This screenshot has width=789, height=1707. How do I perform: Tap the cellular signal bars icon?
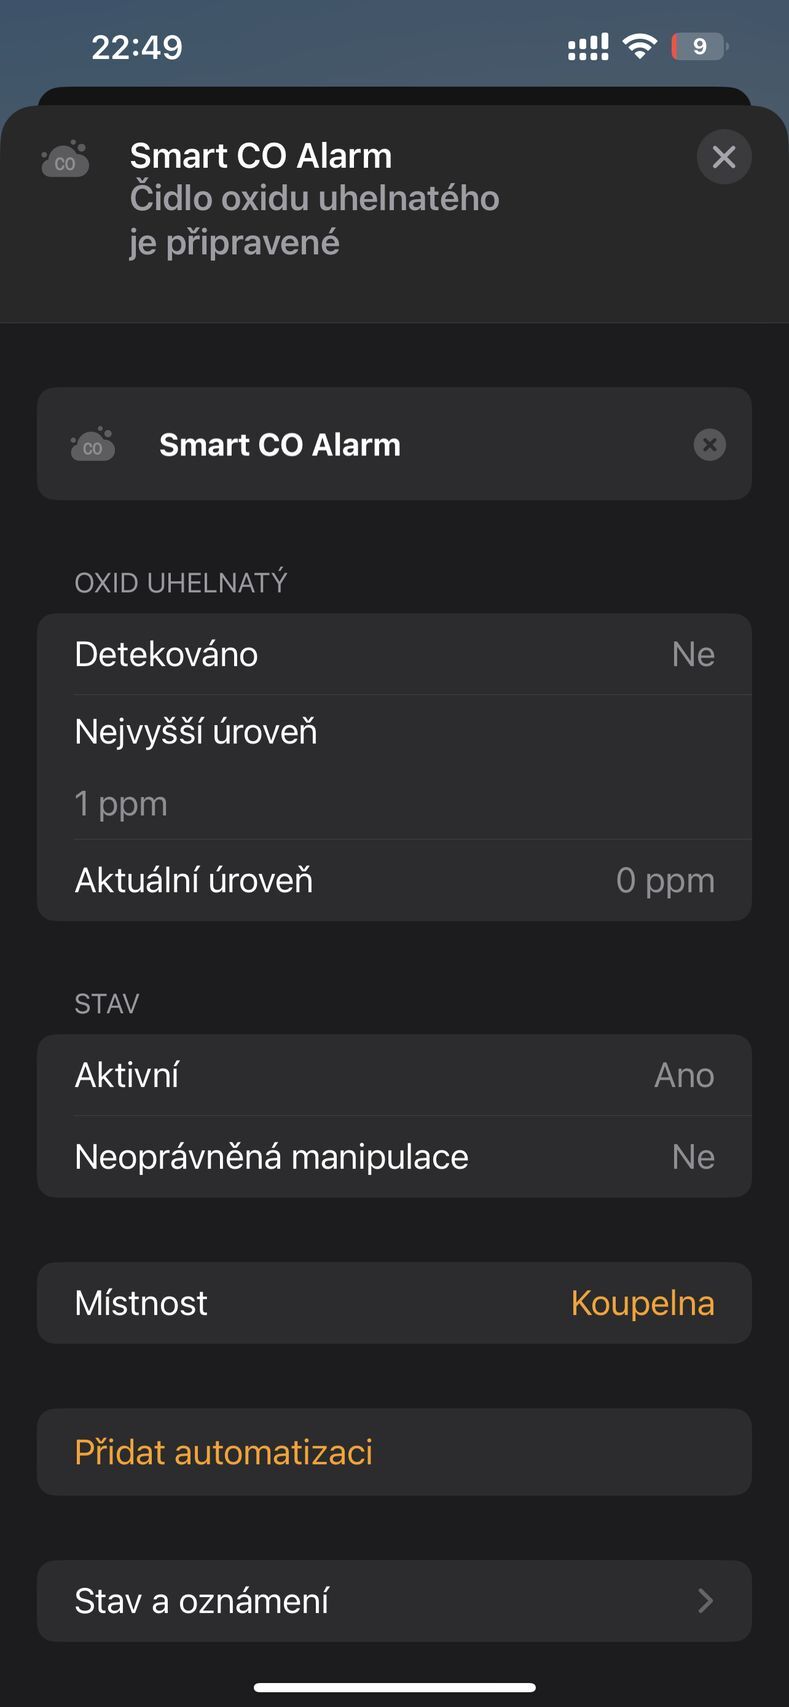pos(588,47)
